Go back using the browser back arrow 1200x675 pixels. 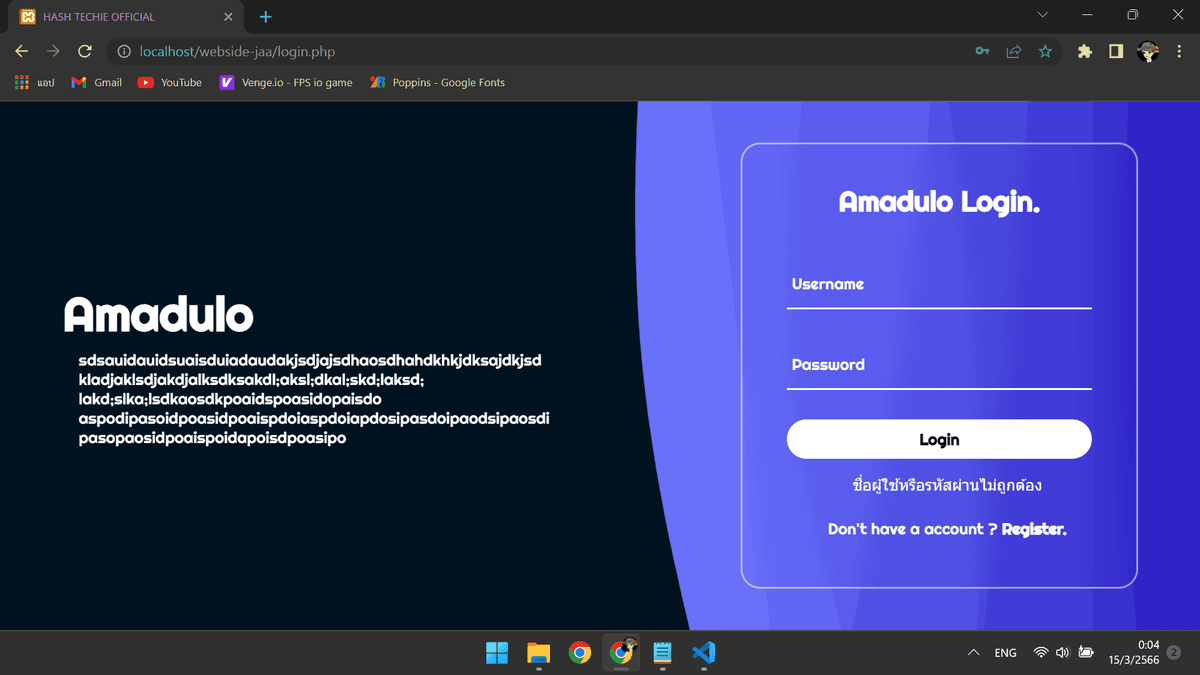(22, 51)
